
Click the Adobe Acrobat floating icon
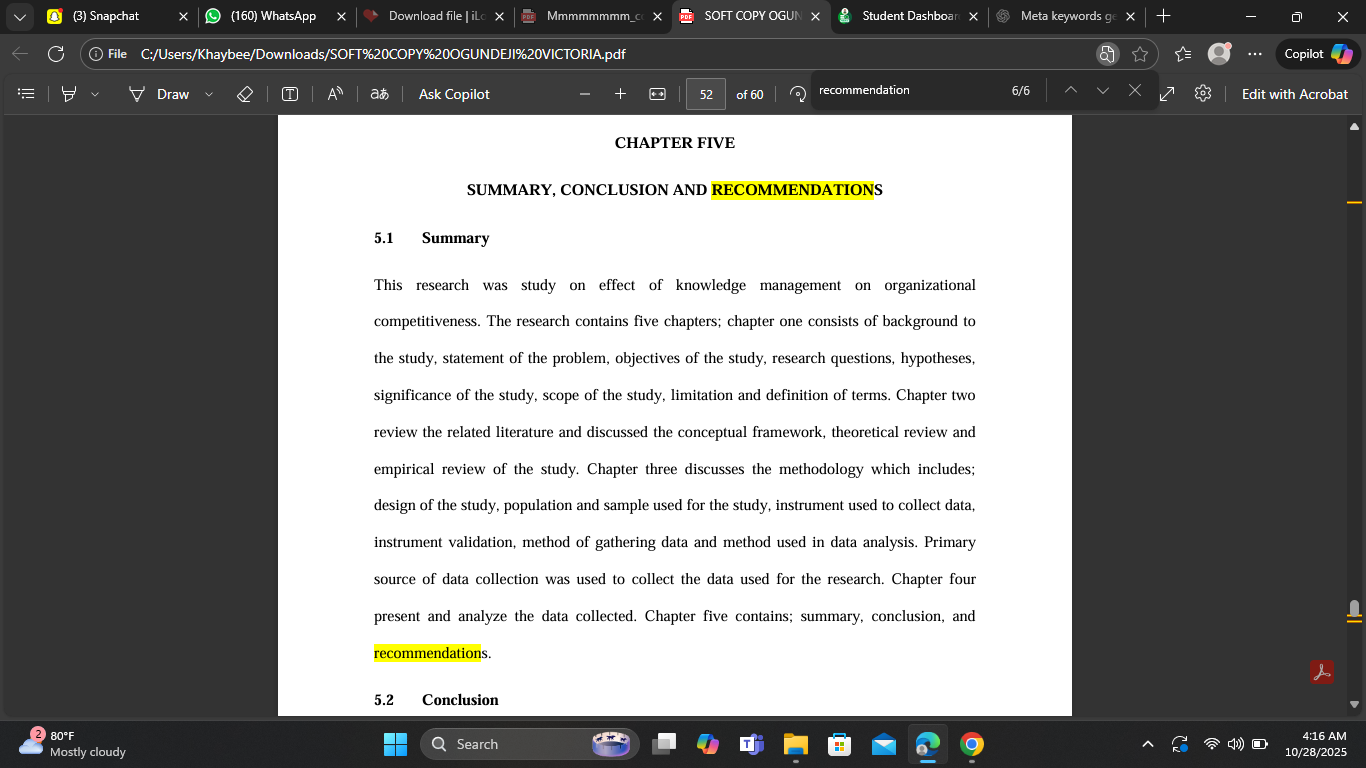point(1322,672)
